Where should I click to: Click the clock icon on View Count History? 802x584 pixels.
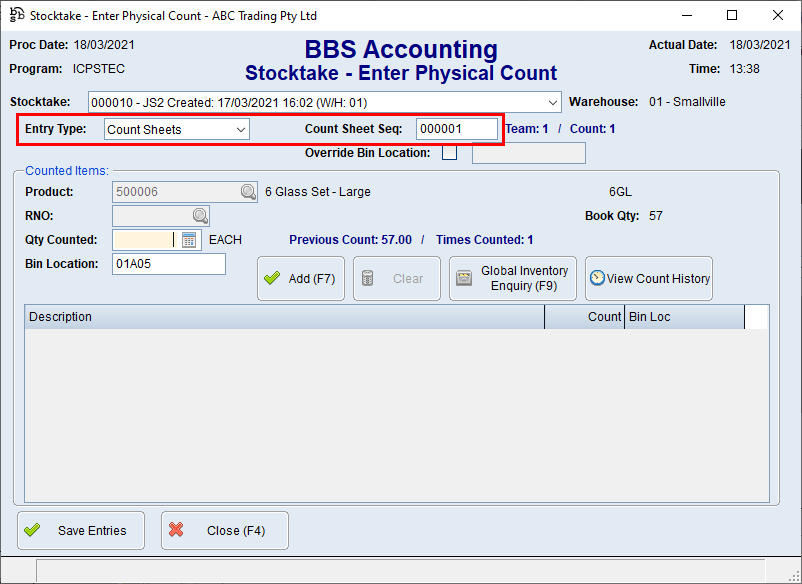(597, 278)
